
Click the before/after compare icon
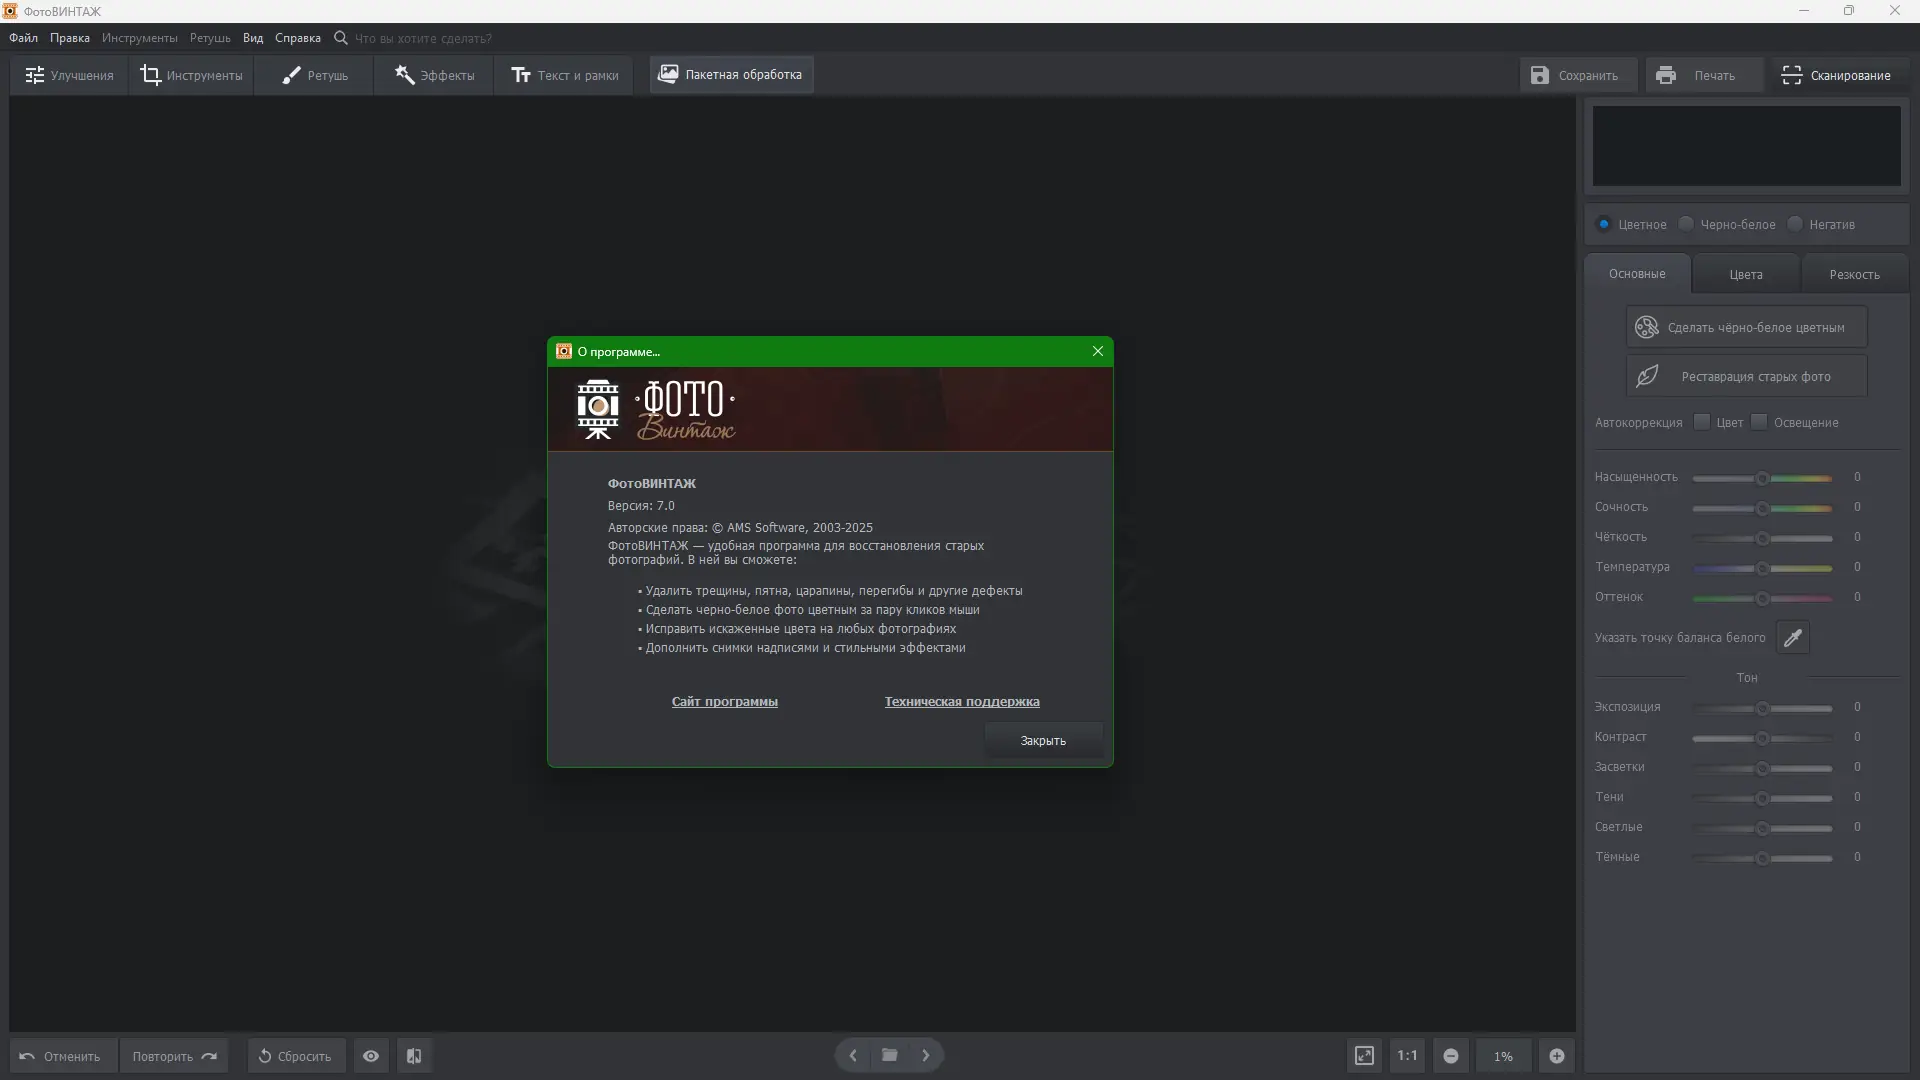(x=414, y=1056)
